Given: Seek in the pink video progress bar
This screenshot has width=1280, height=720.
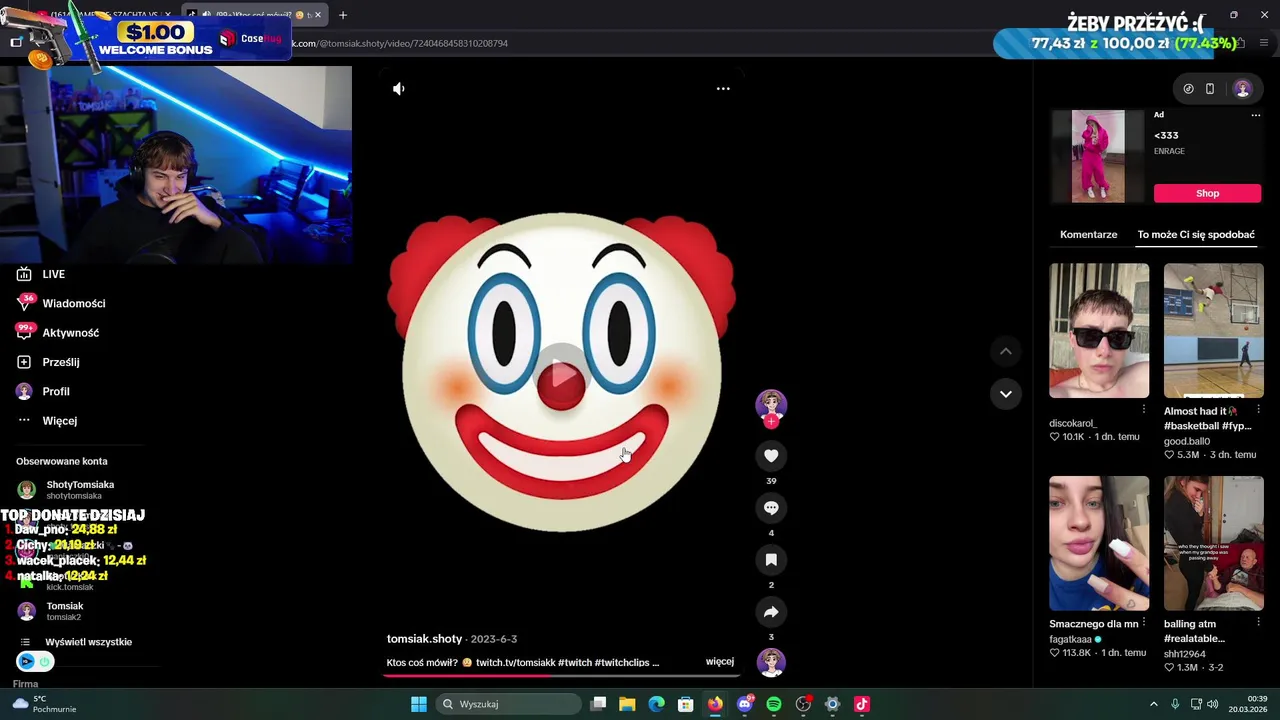Looking at the screenshot, I should click(x=562, y=675).
